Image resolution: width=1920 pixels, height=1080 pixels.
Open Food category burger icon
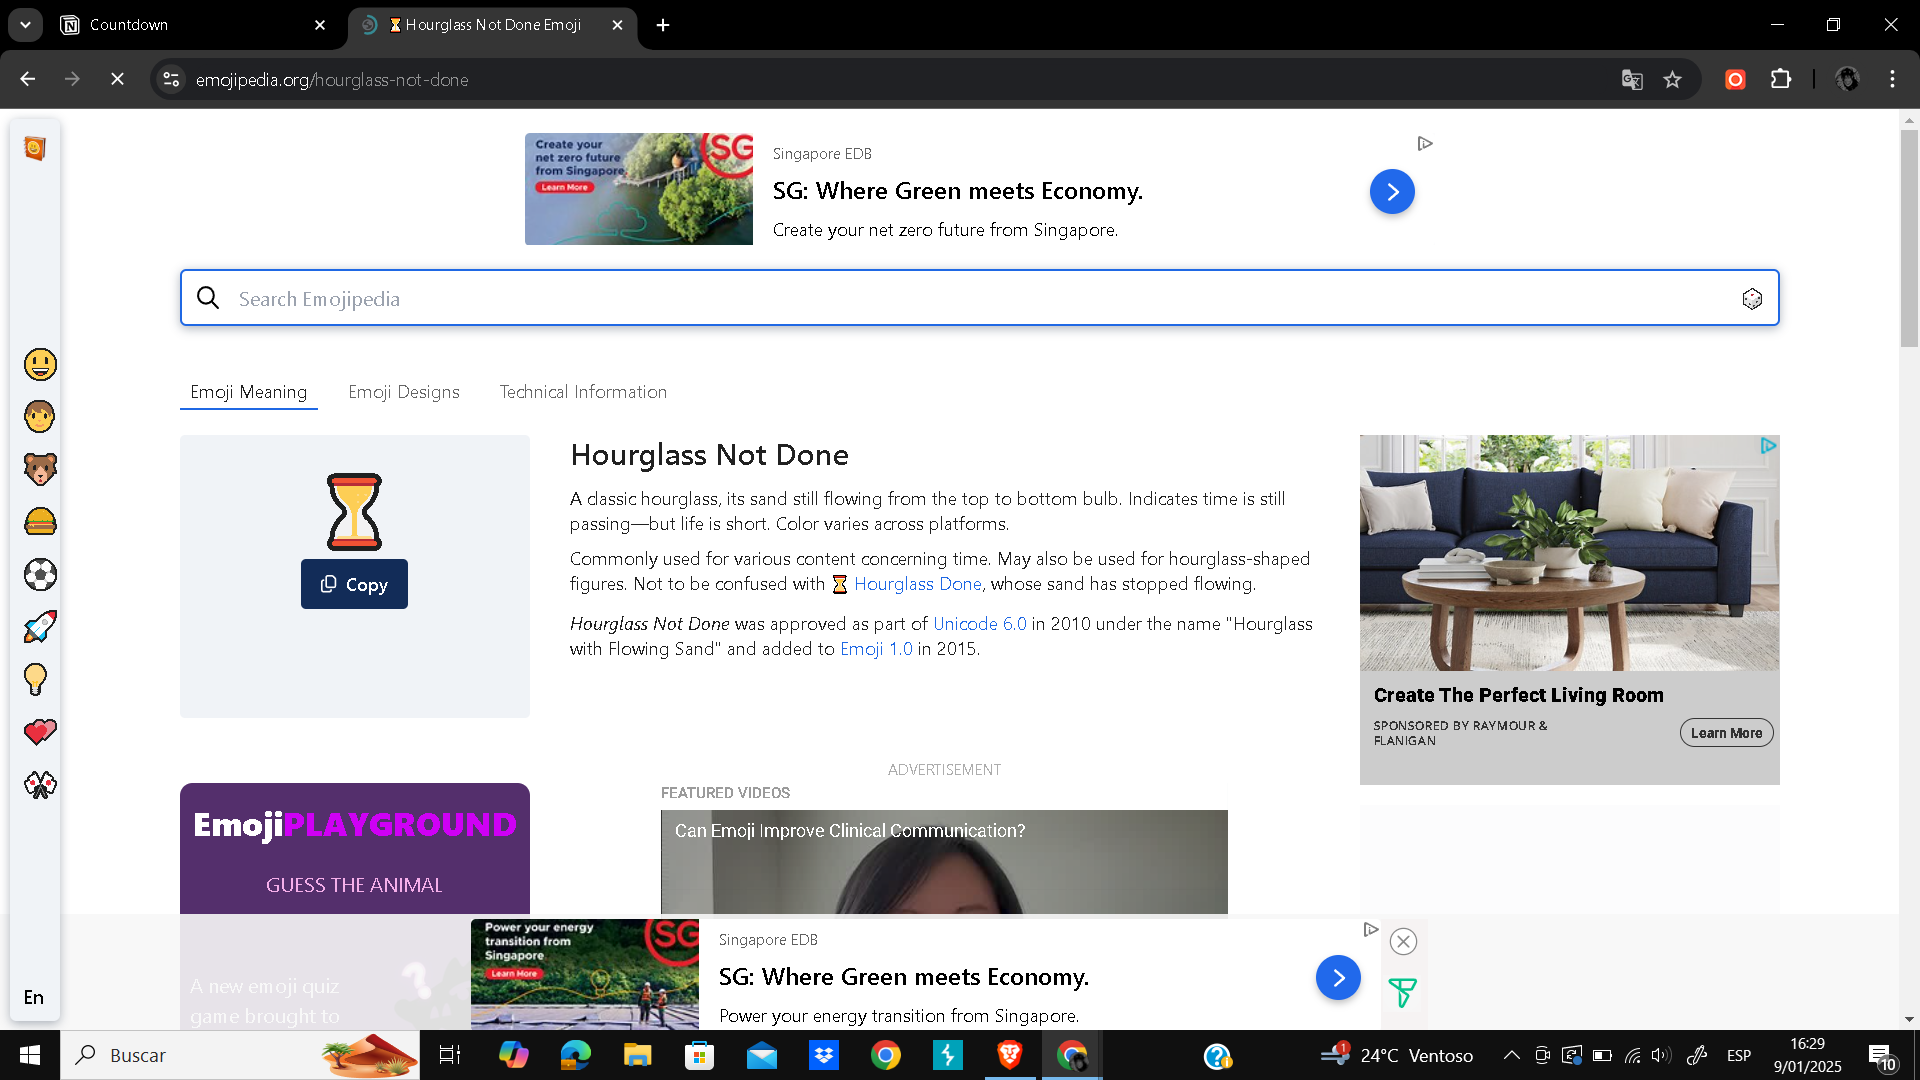pyautogui.click(x=40, y=522)
